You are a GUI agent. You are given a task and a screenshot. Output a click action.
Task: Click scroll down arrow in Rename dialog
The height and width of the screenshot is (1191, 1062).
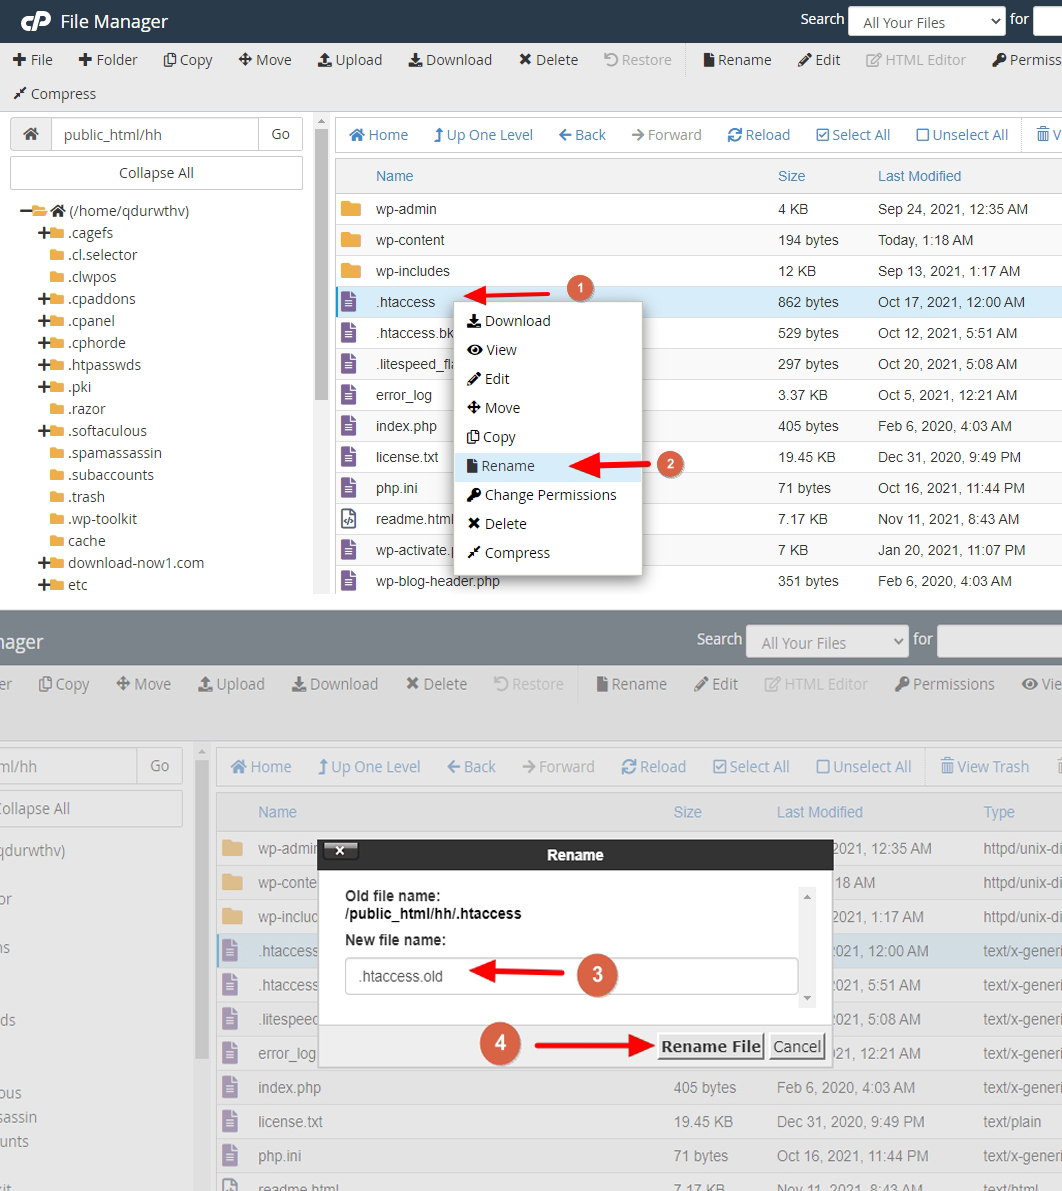808,998
